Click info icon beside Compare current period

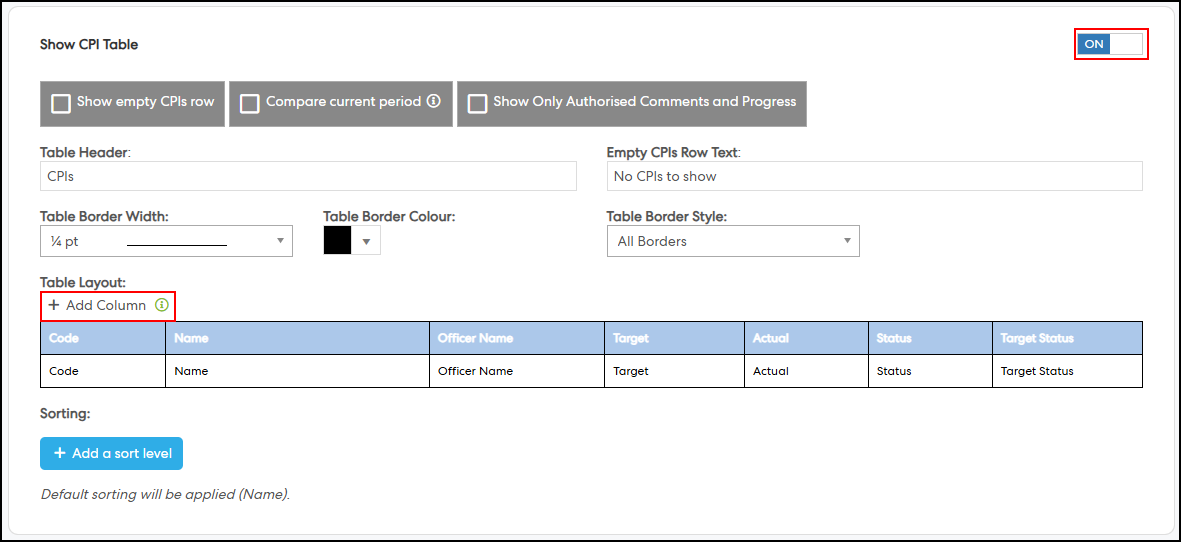tap(434, 101)
